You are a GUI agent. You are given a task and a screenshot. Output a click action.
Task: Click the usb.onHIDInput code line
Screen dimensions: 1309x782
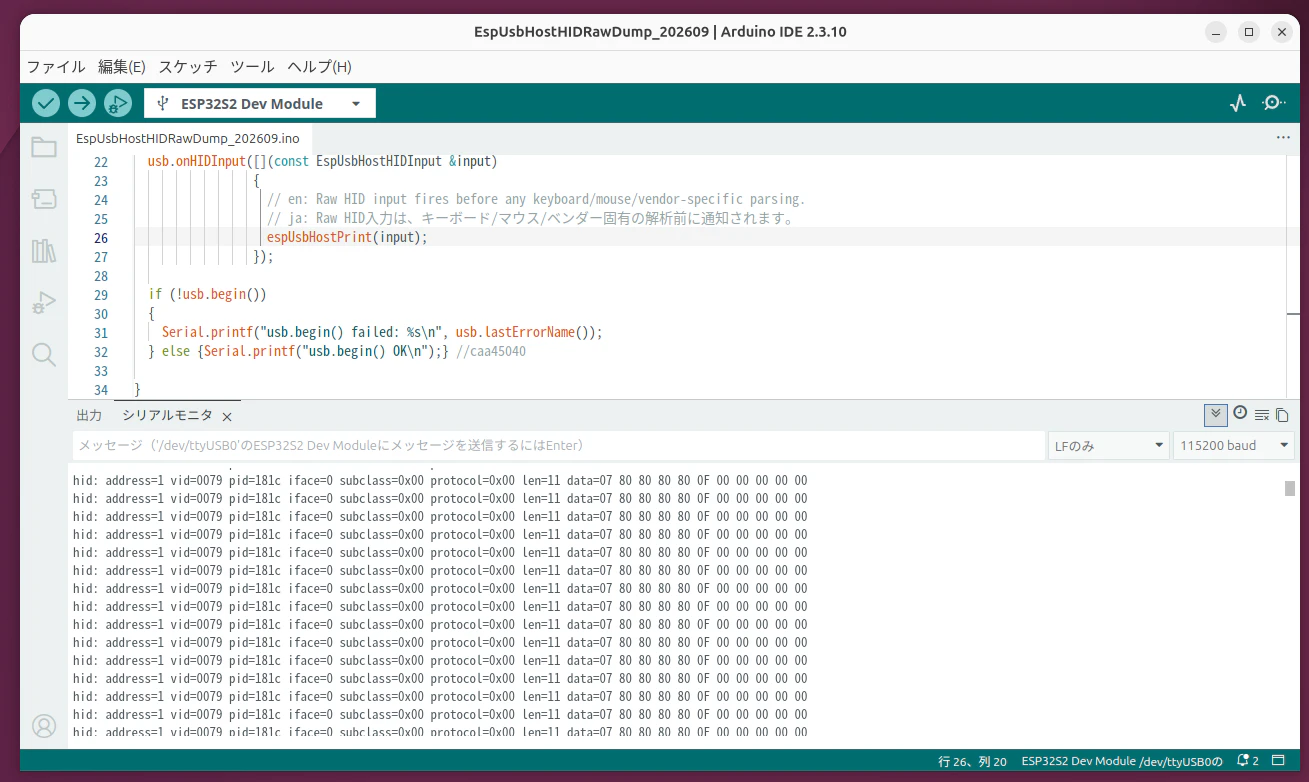click(x=322, y=162)
